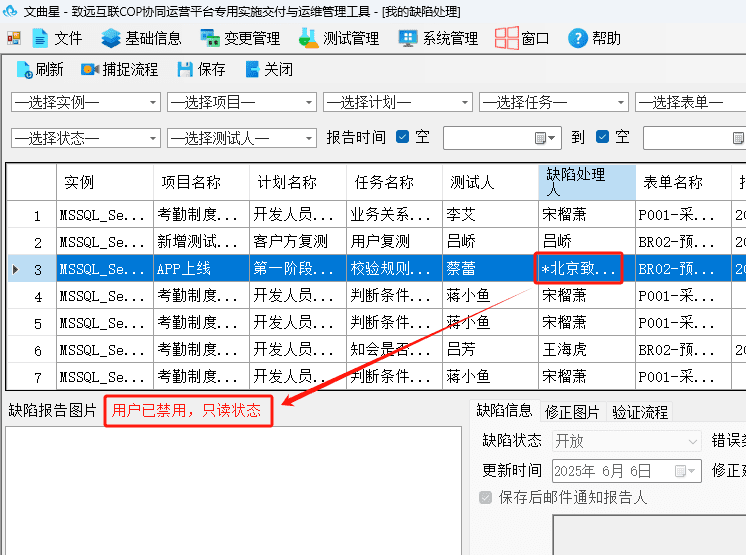Open the 验证流程 tab

[640, 412]
